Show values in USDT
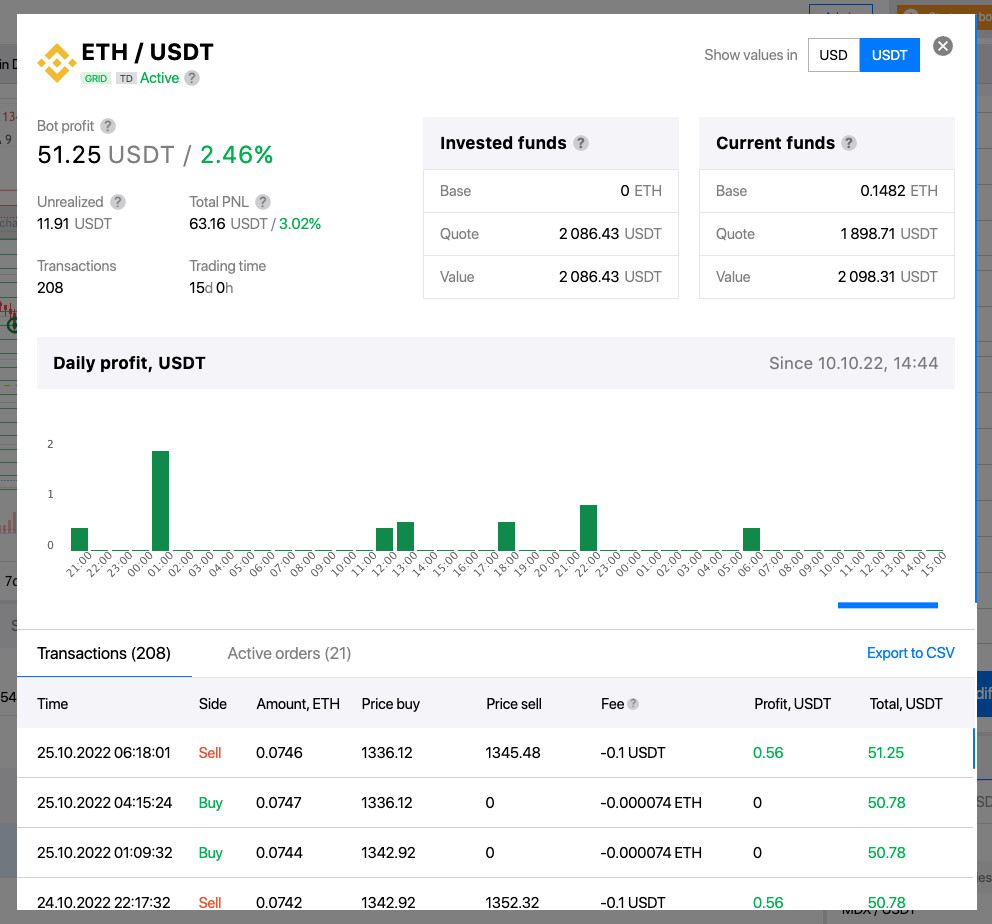 (x=889, y=55)
